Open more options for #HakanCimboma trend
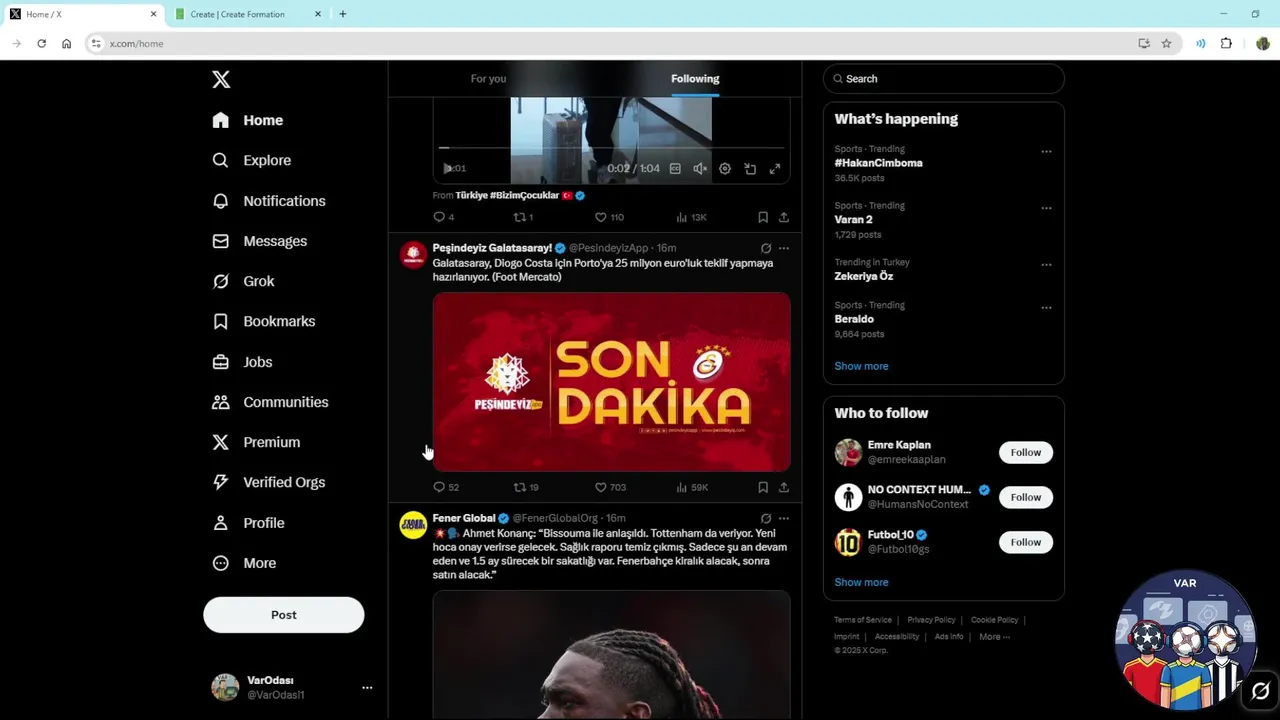This screenshot has width=1280, height=720. pyautogui.click(x=1046, y=152)
